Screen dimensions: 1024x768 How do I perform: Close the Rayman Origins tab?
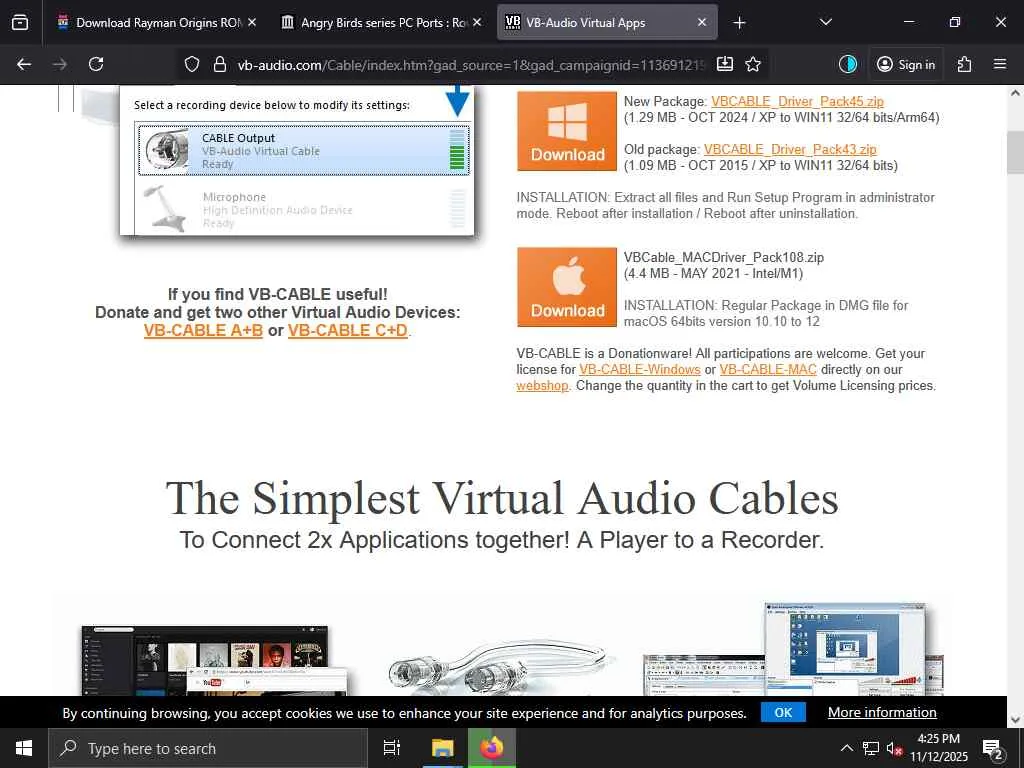pyautogui.click(x=252, y=22)
